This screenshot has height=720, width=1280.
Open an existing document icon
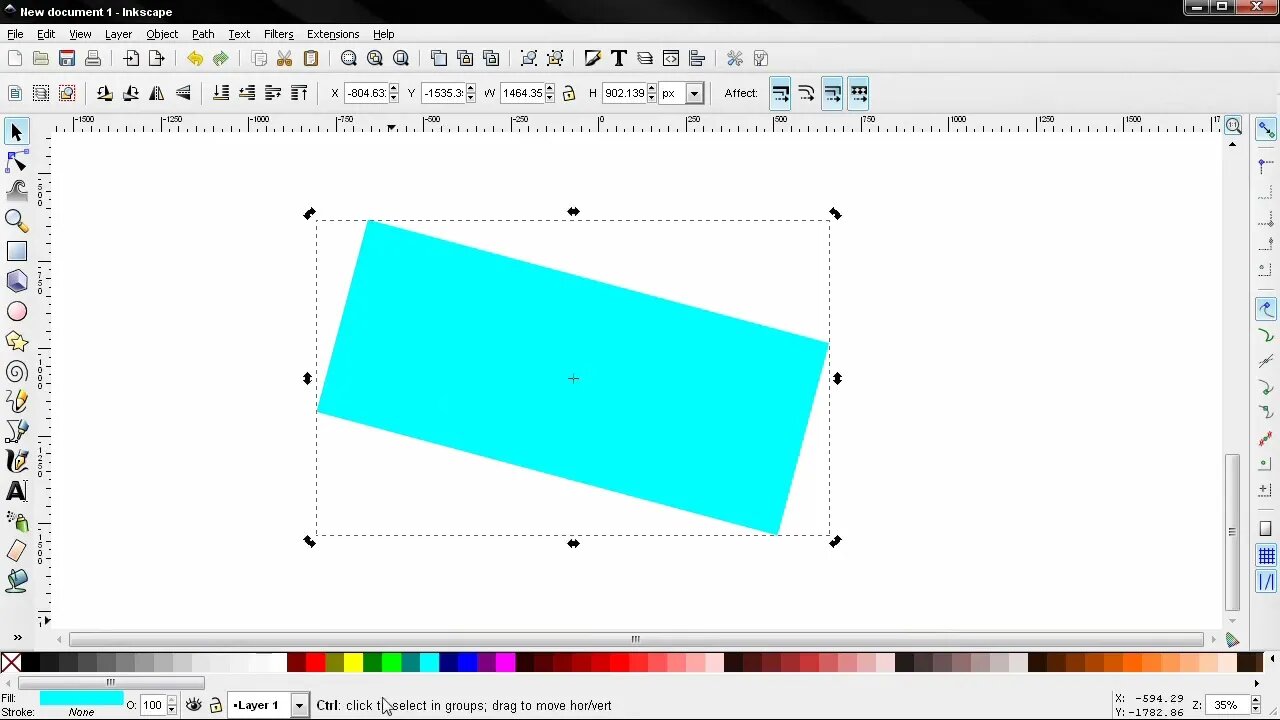41,59
